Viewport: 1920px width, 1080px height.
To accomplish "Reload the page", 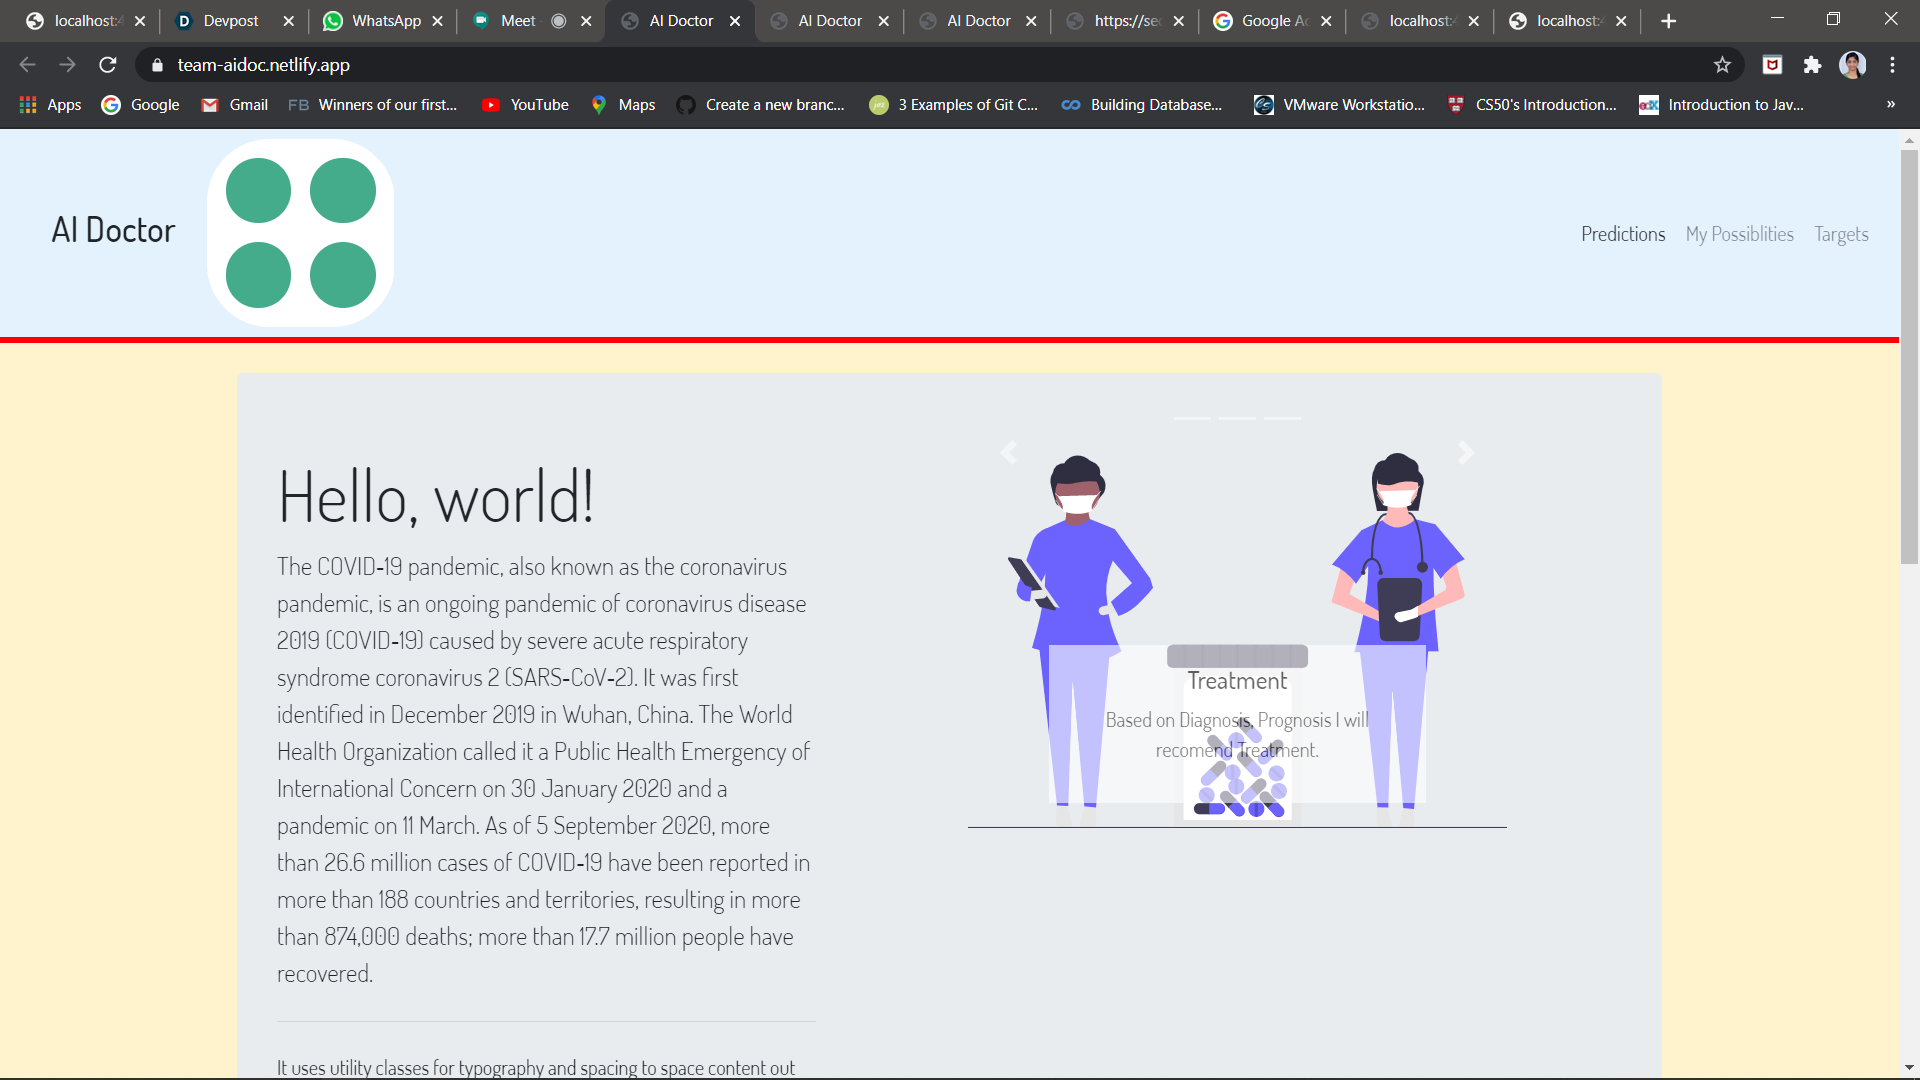I will pyautogui.click(x=108, y=65).
